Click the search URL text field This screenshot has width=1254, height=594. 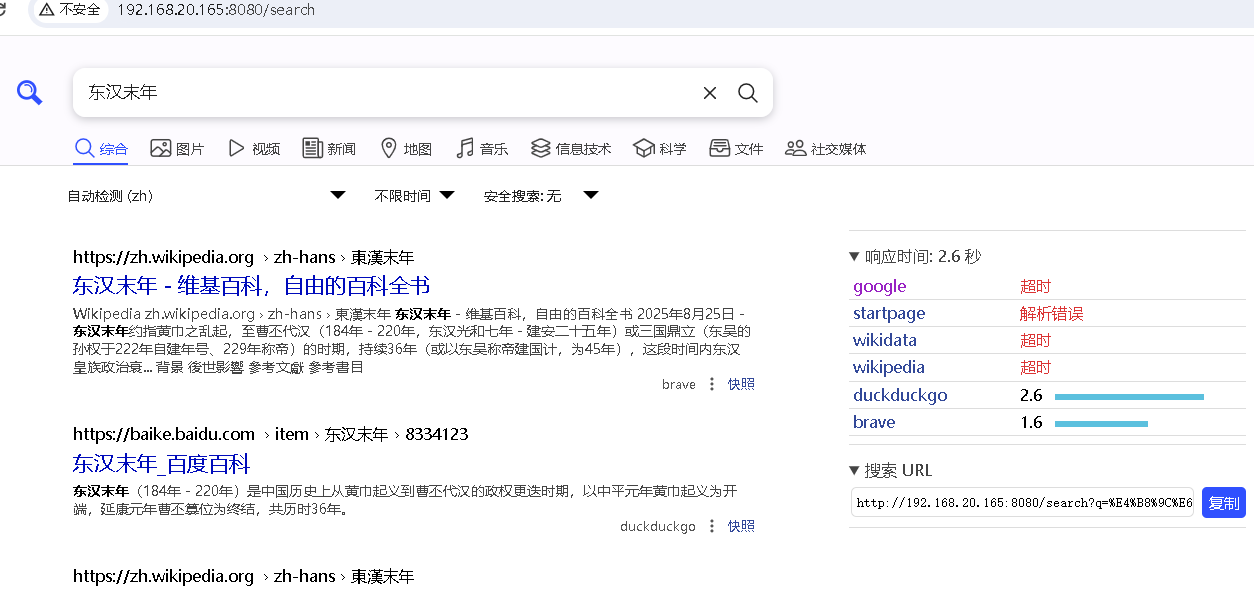click(1021, 503)
